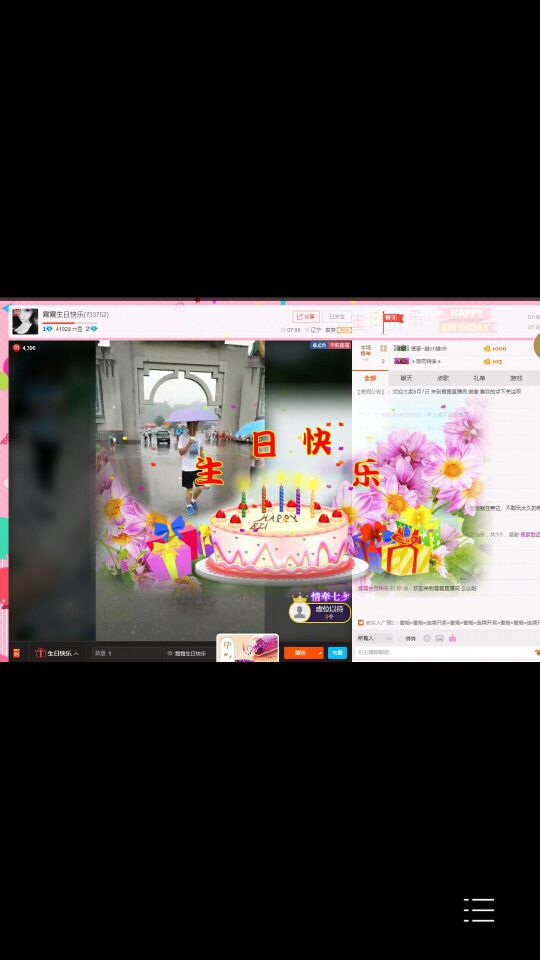This screenshot has height=960, width=540.
Task: Click the gift quantity input field
Action: coord(127,653)
